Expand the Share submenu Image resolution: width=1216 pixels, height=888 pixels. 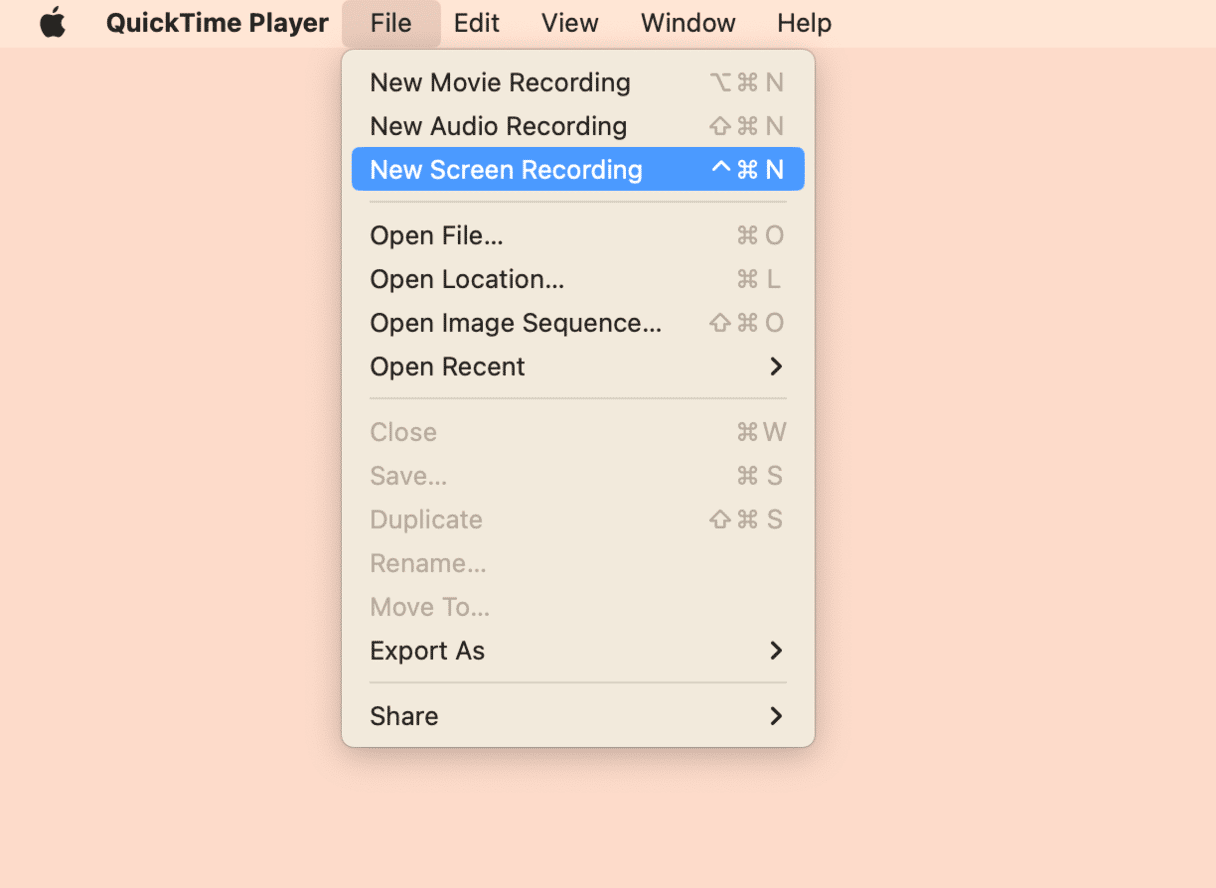pos(404,716)
